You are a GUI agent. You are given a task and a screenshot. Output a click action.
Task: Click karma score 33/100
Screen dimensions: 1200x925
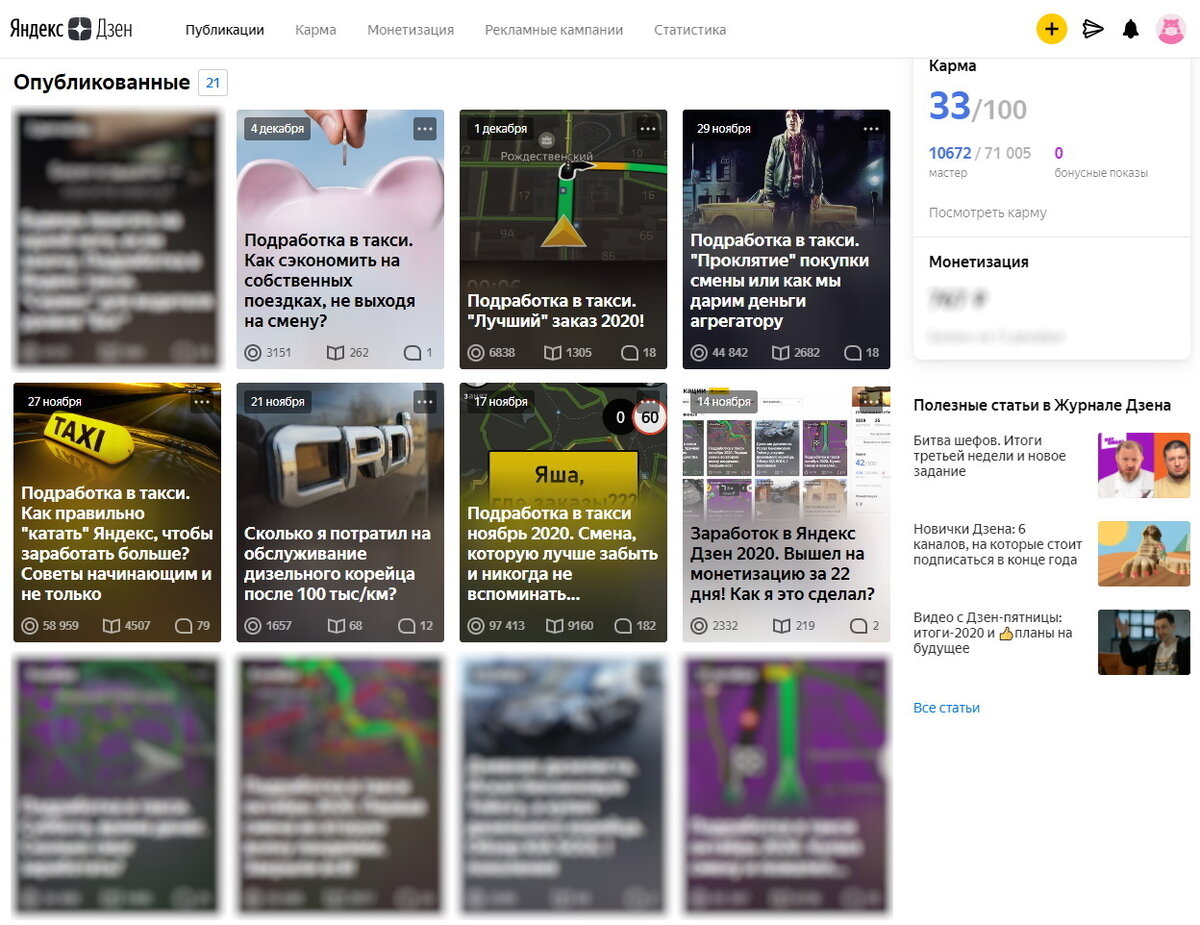tap(977, 106)
